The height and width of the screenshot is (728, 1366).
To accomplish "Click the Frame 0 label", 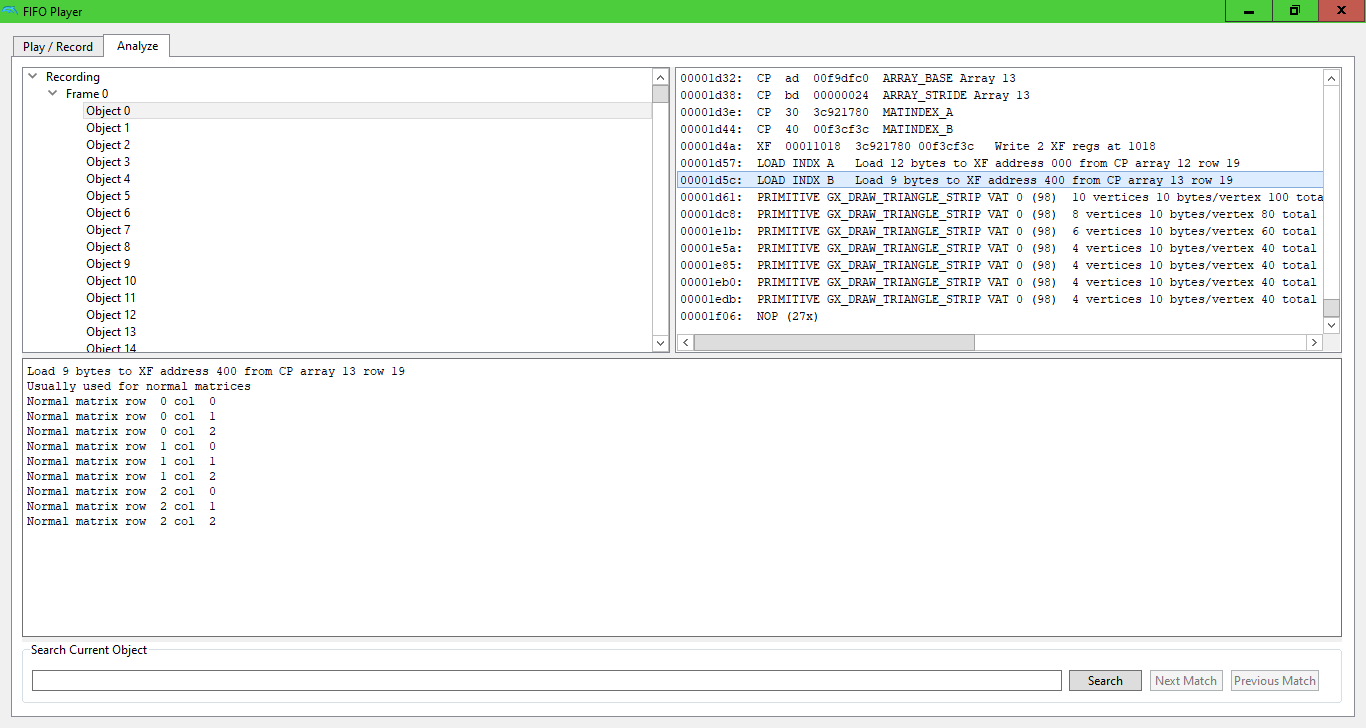I will [x=87, y=94].
